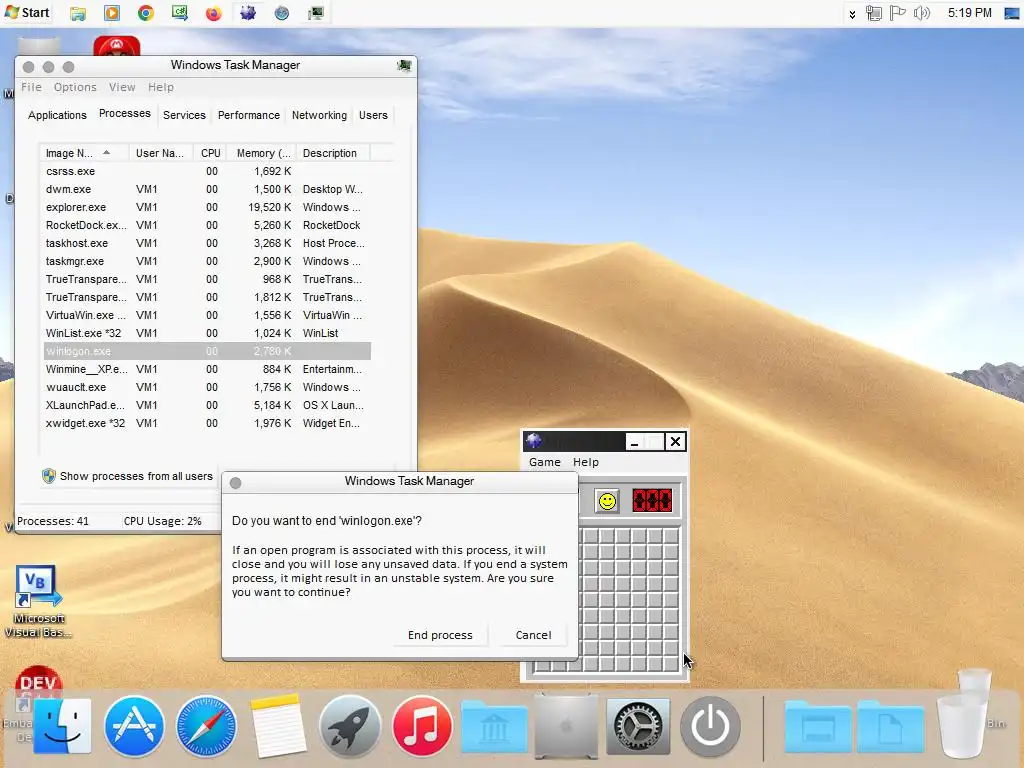
Task: Open Task Manager Options menu
Action: (x=75, y=87)
